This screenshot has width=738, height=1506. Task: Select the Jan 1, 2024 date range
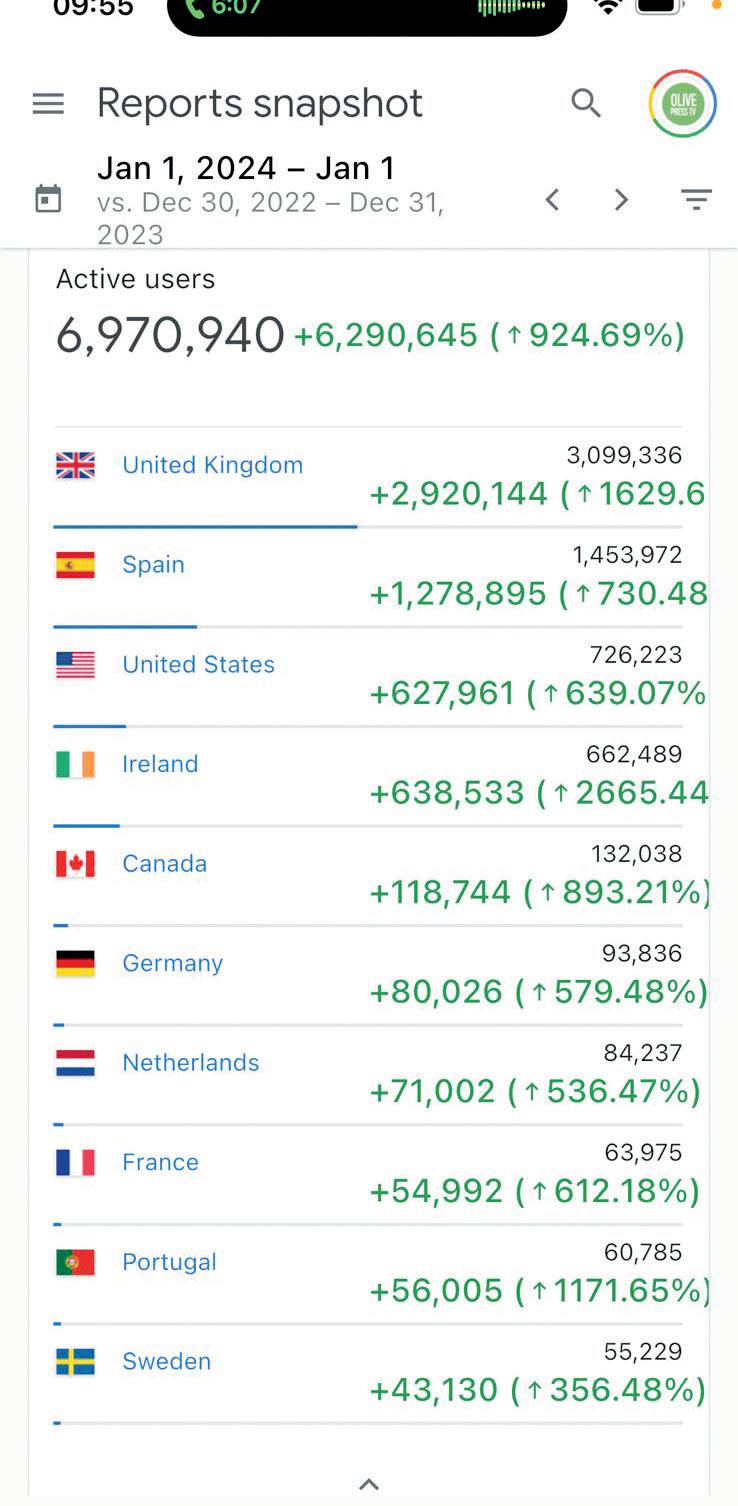246,167
